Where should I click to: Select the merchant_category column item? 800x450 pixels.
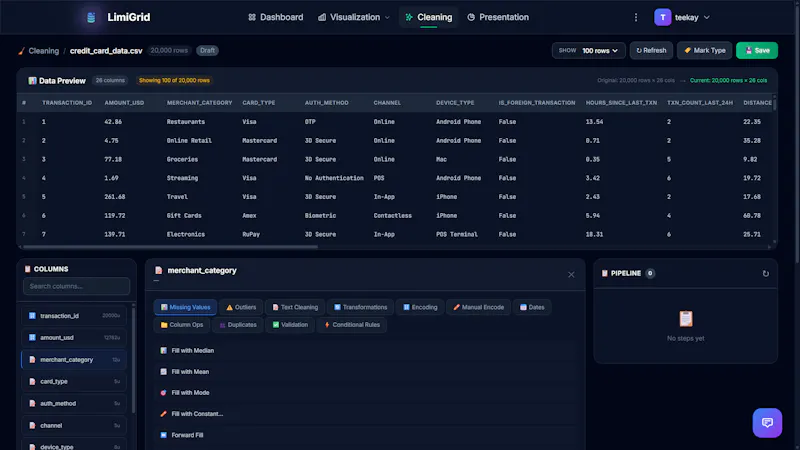pyautogui.click(x=74, y=360)
